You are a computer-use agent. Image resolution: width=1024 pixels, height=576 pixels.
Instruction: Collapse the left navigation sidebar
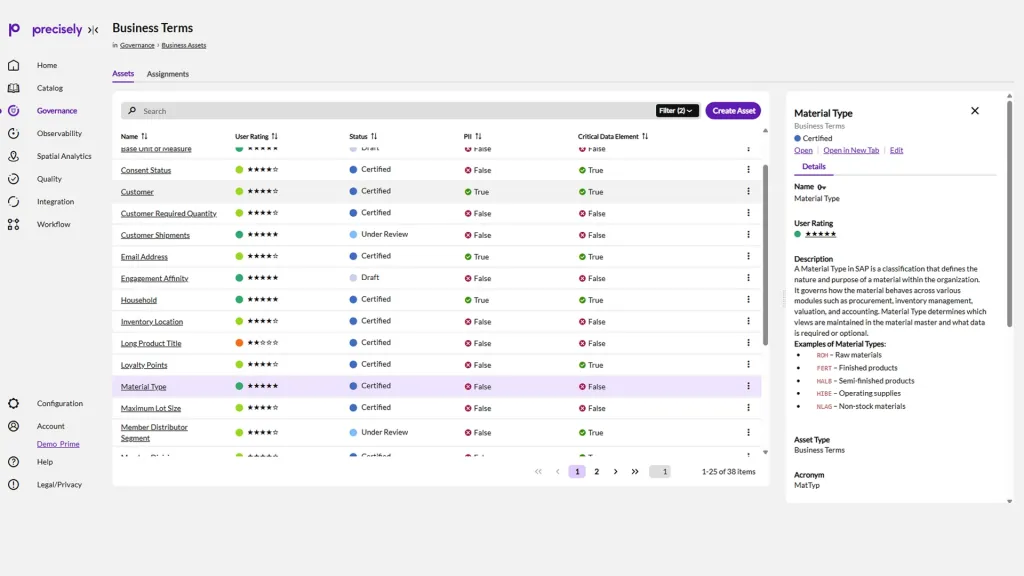click(93, 29)
